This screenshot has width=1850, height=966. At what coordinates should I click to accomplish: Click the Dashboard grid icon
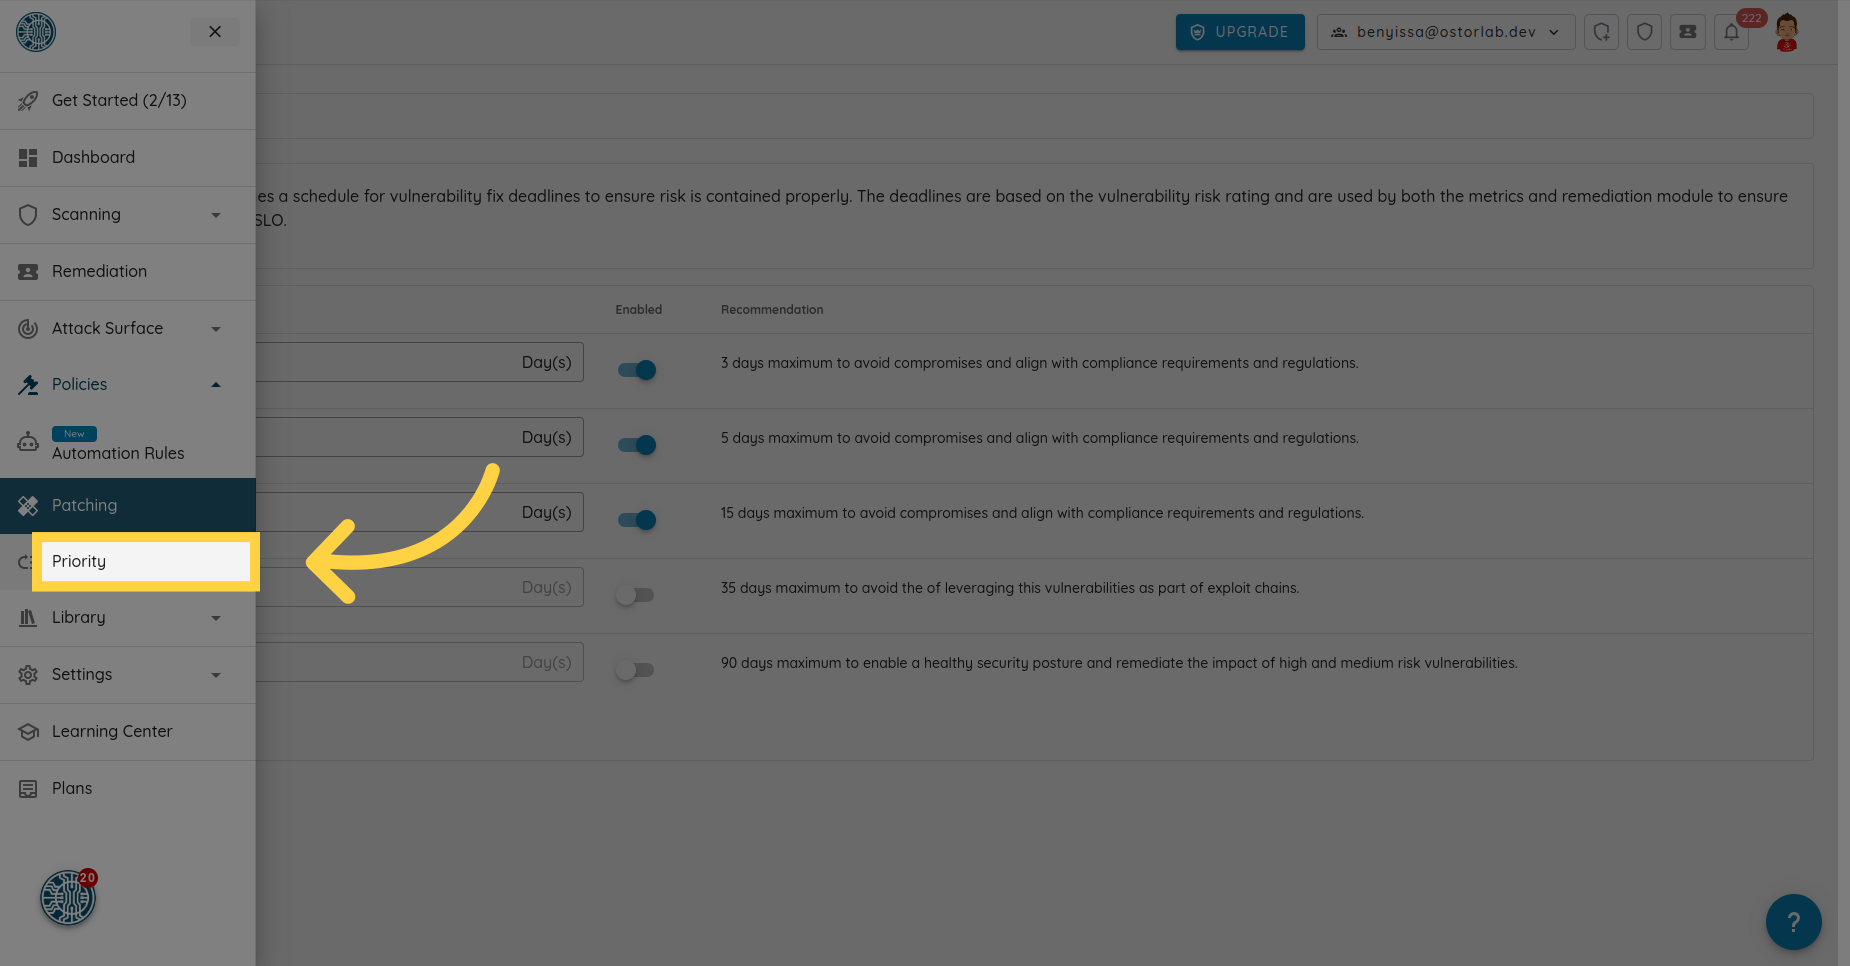tap(28, 158)
